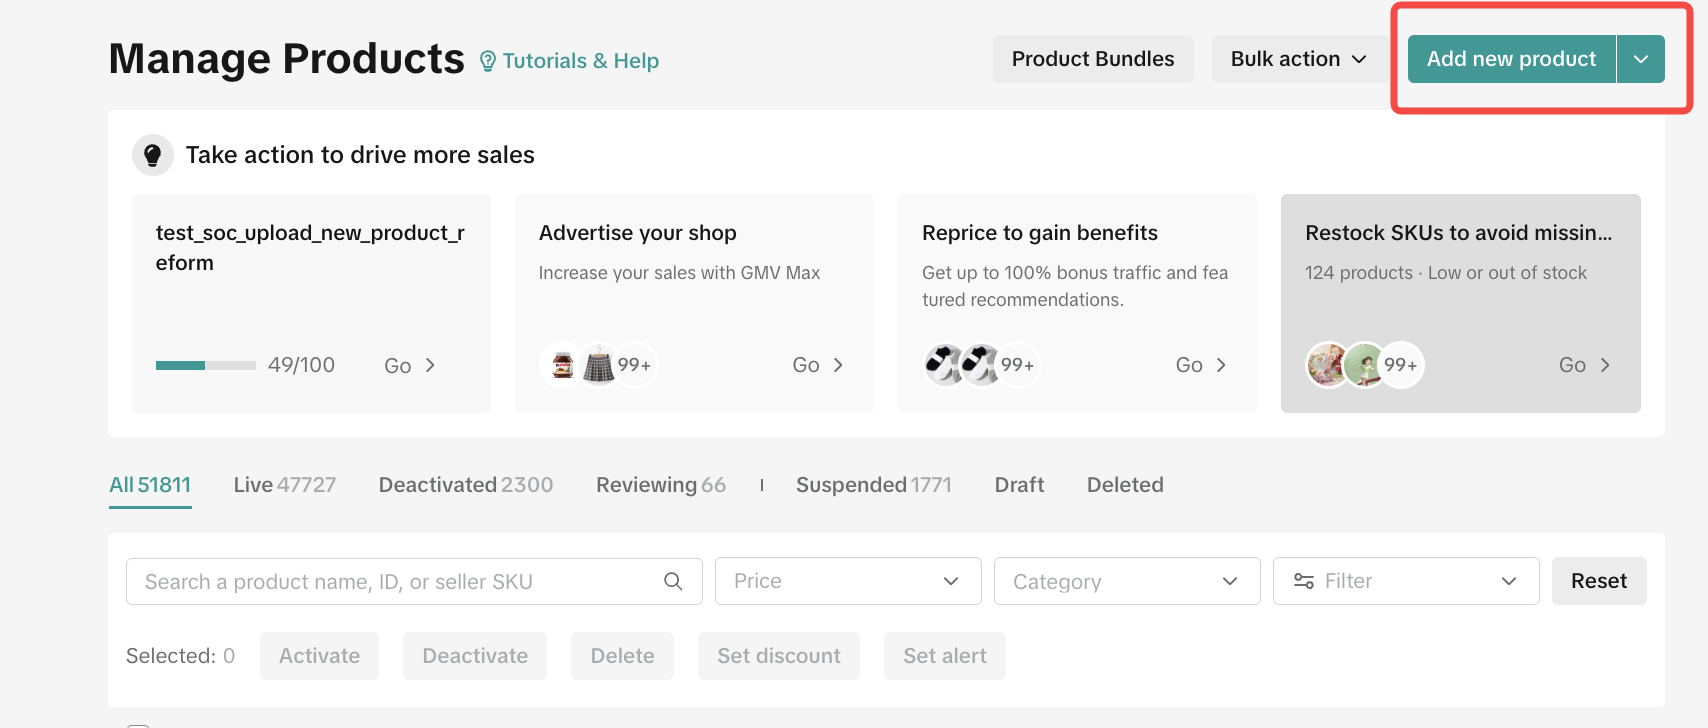Click the Go arrow in Restock SKUs card
This screenshot has width=1708, height=728.
coord(1604,365)
